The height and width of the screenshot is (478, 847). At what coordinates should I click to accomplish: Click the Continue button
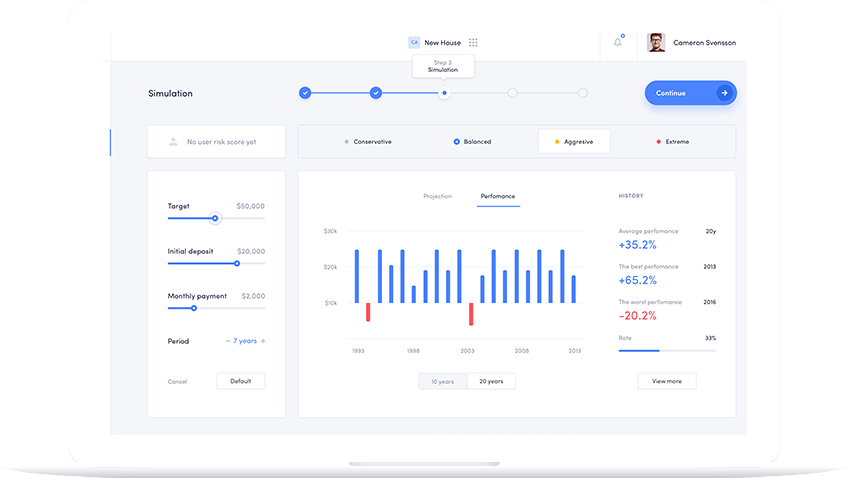click(x=690, y=93)
